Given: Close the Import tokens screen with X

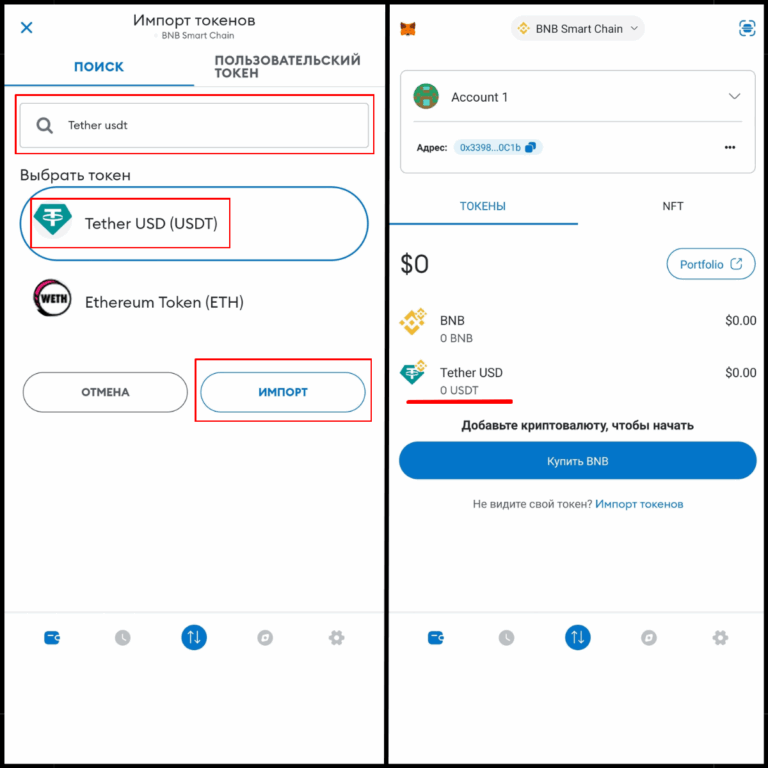Looking at the screenshot, I should pyautogui.click(x=26, y=27).
